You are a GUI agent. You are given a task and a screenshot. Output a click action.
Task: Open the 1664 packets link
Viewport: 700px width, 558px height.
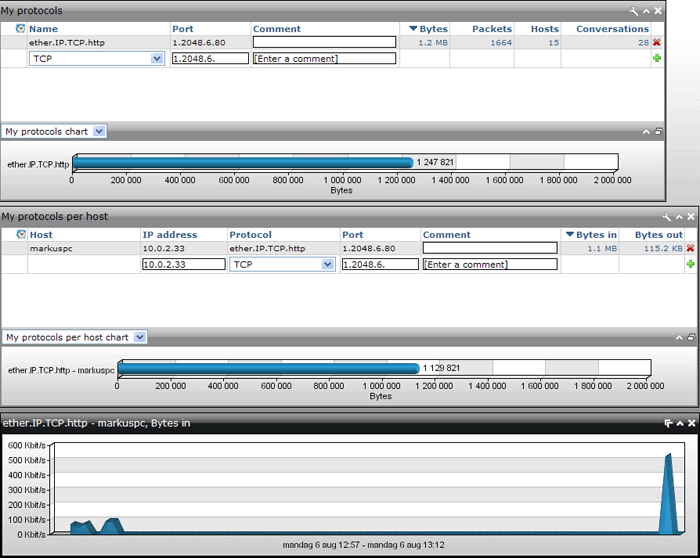pyautogui.click(x=501, y=43)
